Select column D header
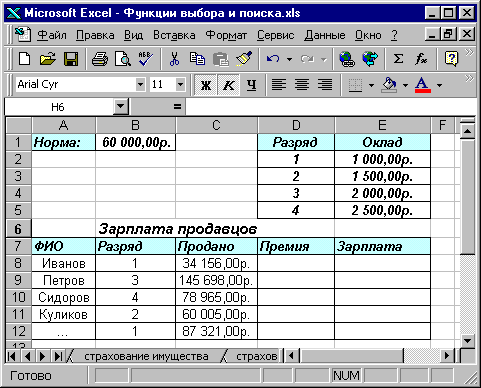 [x=296, y=125]
